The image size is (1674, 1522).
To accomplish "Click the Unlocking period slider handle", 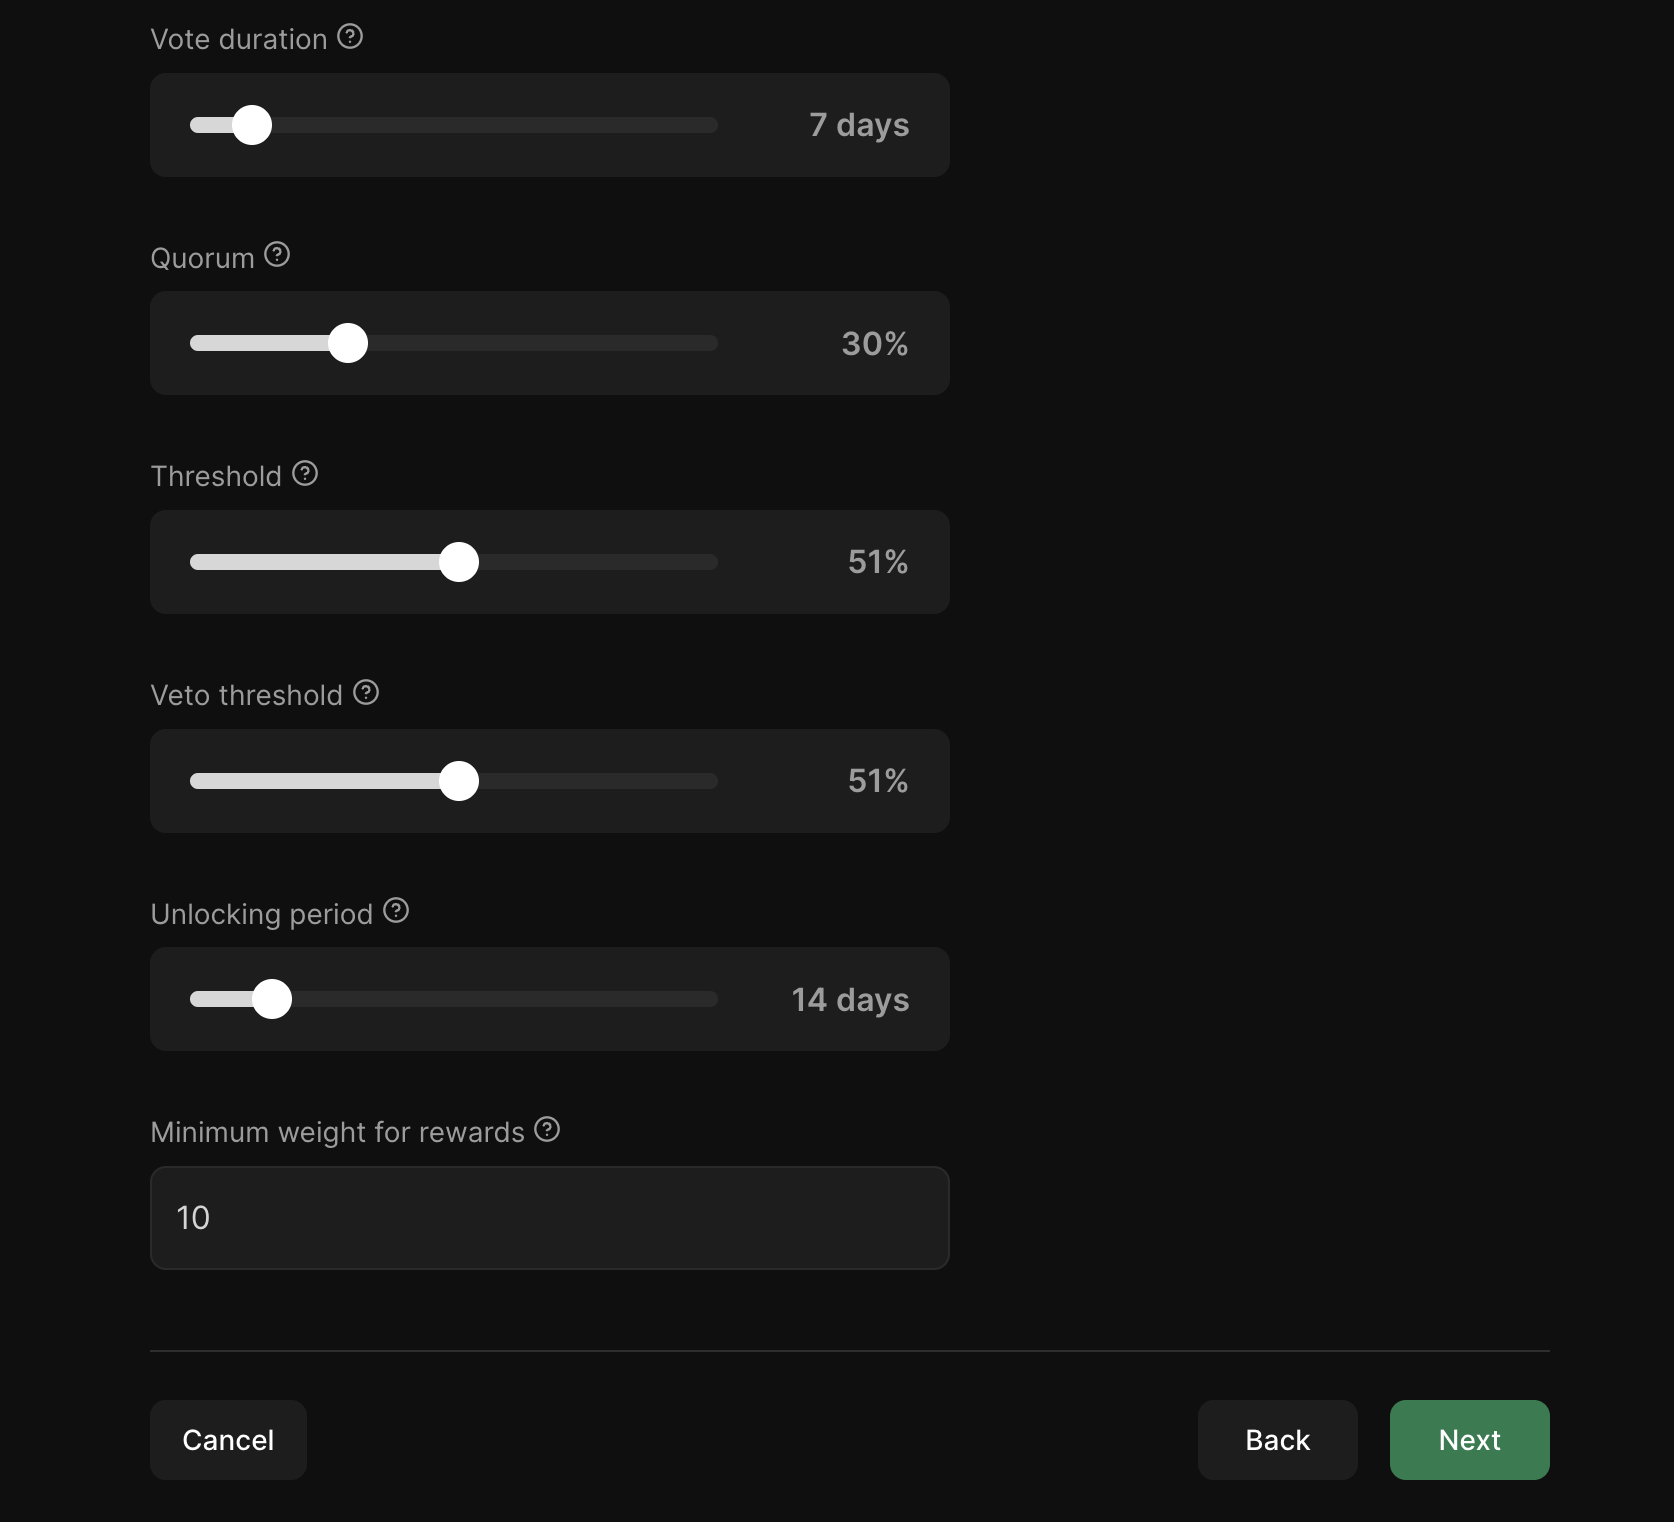I will 272,999.
